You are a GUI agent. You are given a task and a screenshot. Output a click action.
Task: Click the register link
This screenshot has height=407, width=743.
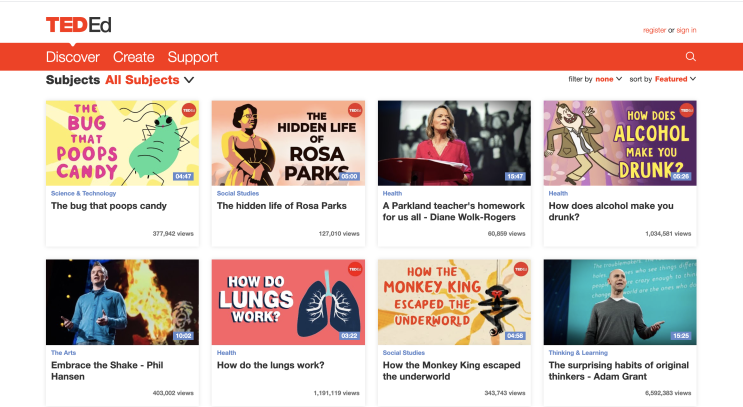(x=654, y=30)
